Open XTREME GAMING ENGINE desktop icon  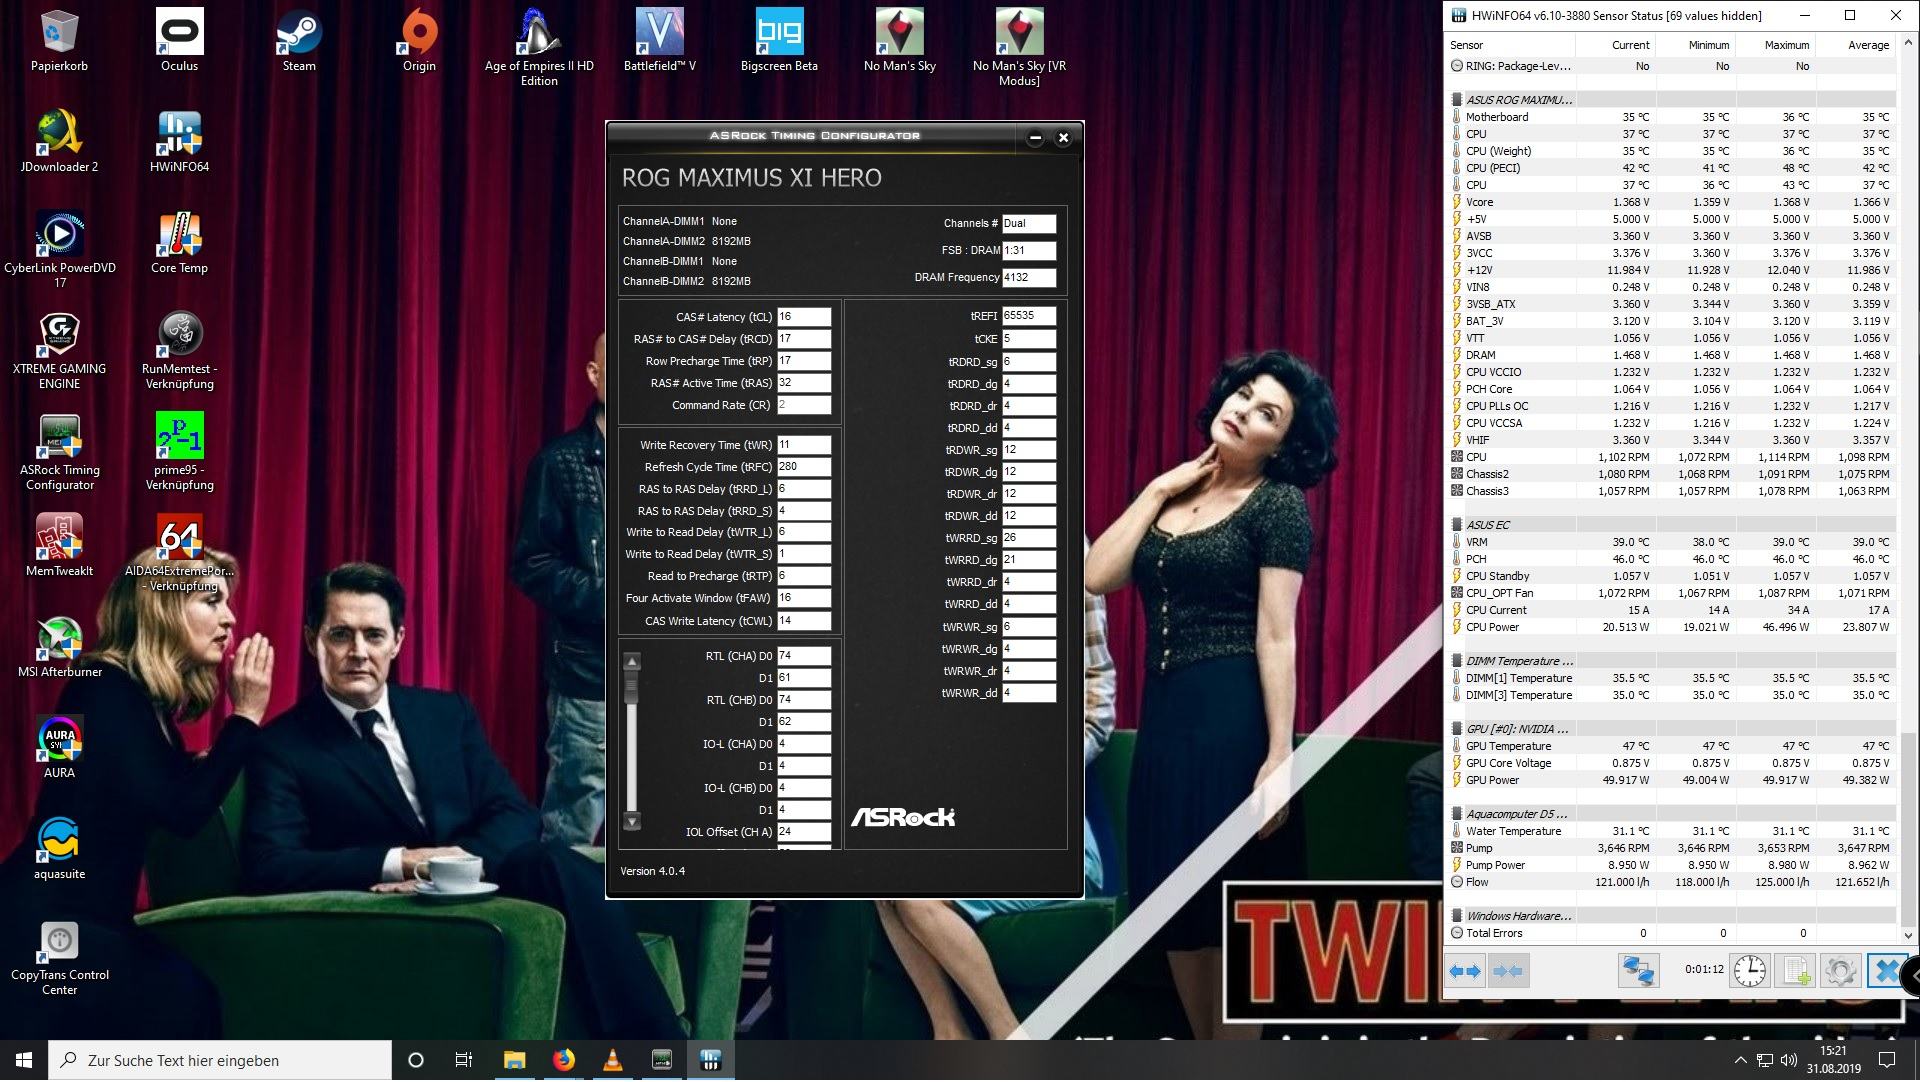coord(60,351)
